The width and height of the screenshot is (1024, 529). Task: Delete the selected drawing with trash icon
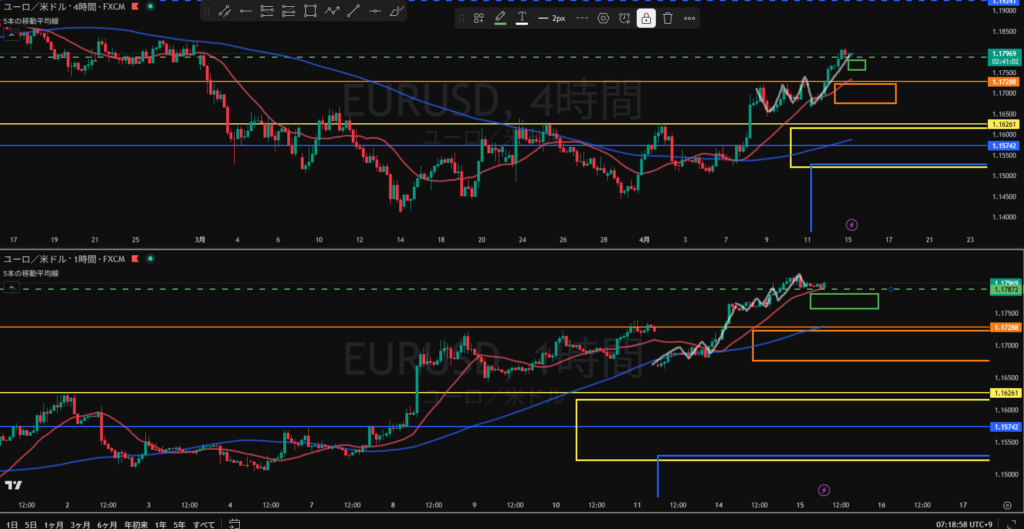click(668, 18)
